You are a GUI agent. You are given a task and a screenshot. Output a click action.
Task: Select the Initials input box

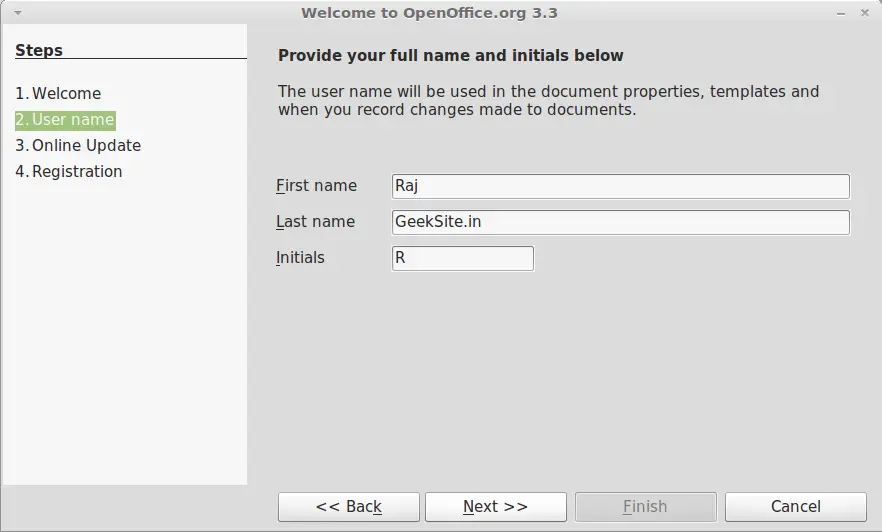coord(462,258)
